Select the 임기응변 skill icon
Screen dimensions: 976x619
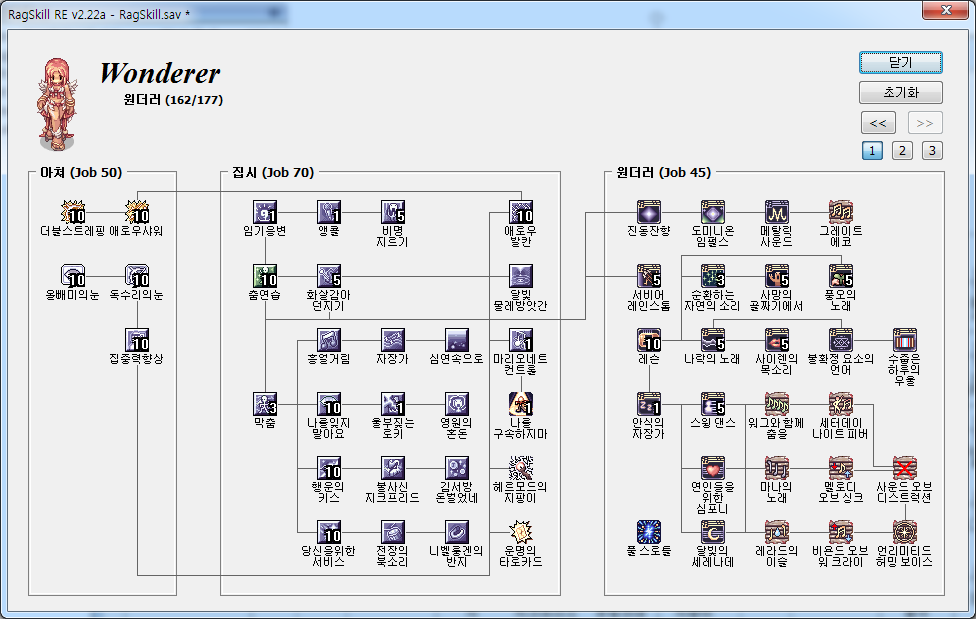(x=265, y=212)
